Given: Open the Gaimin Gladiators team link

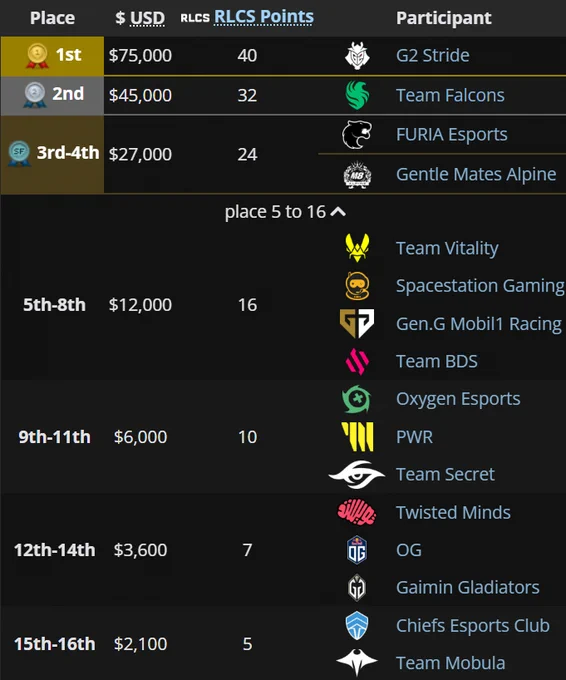Looking at the screenshot, I should tap(468, 587).
